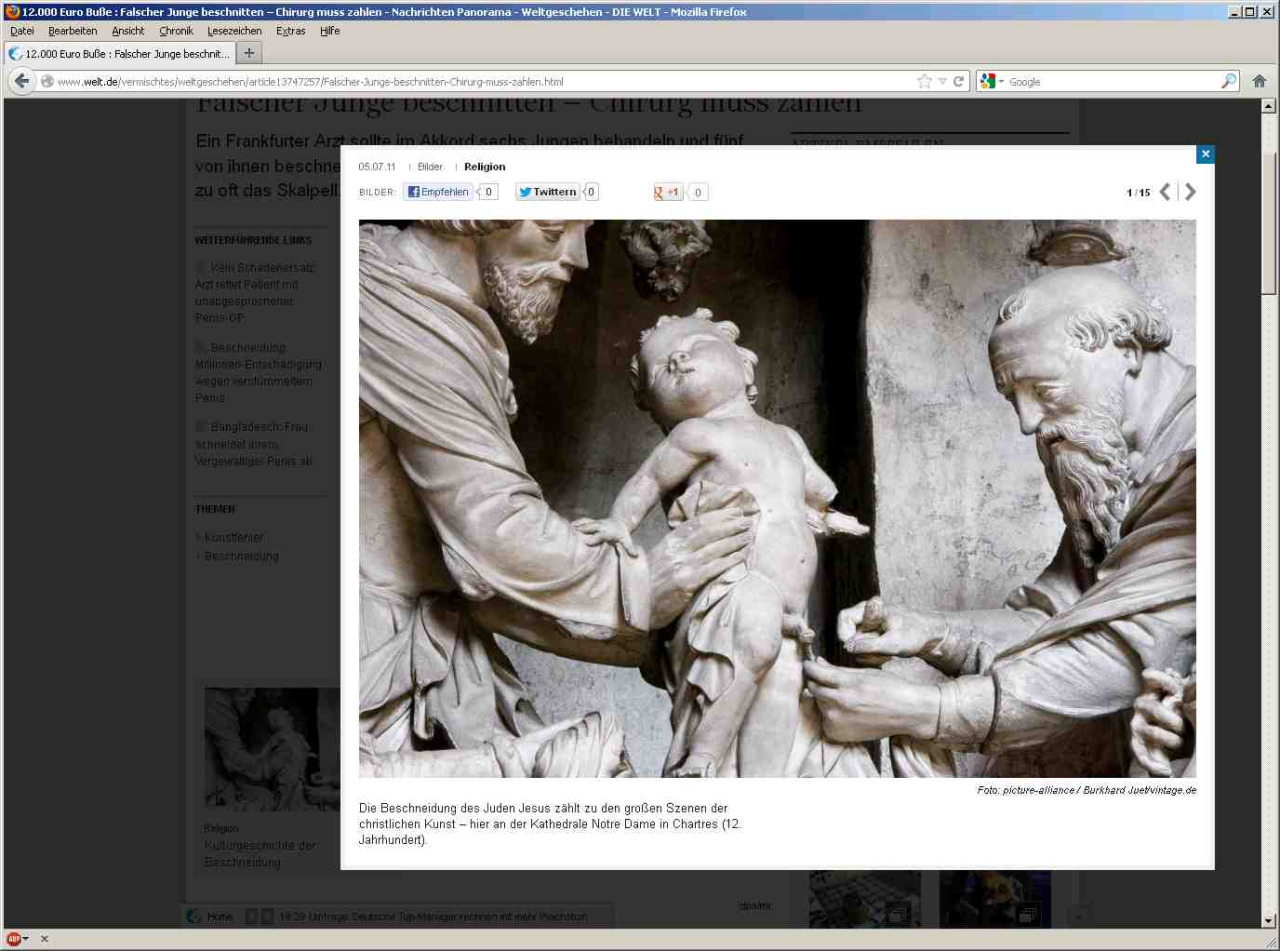Open the Bilder breadcrumb link
Image resolution: width=1280 pixels, height=951 pixels.
click(x=430, y=167)
